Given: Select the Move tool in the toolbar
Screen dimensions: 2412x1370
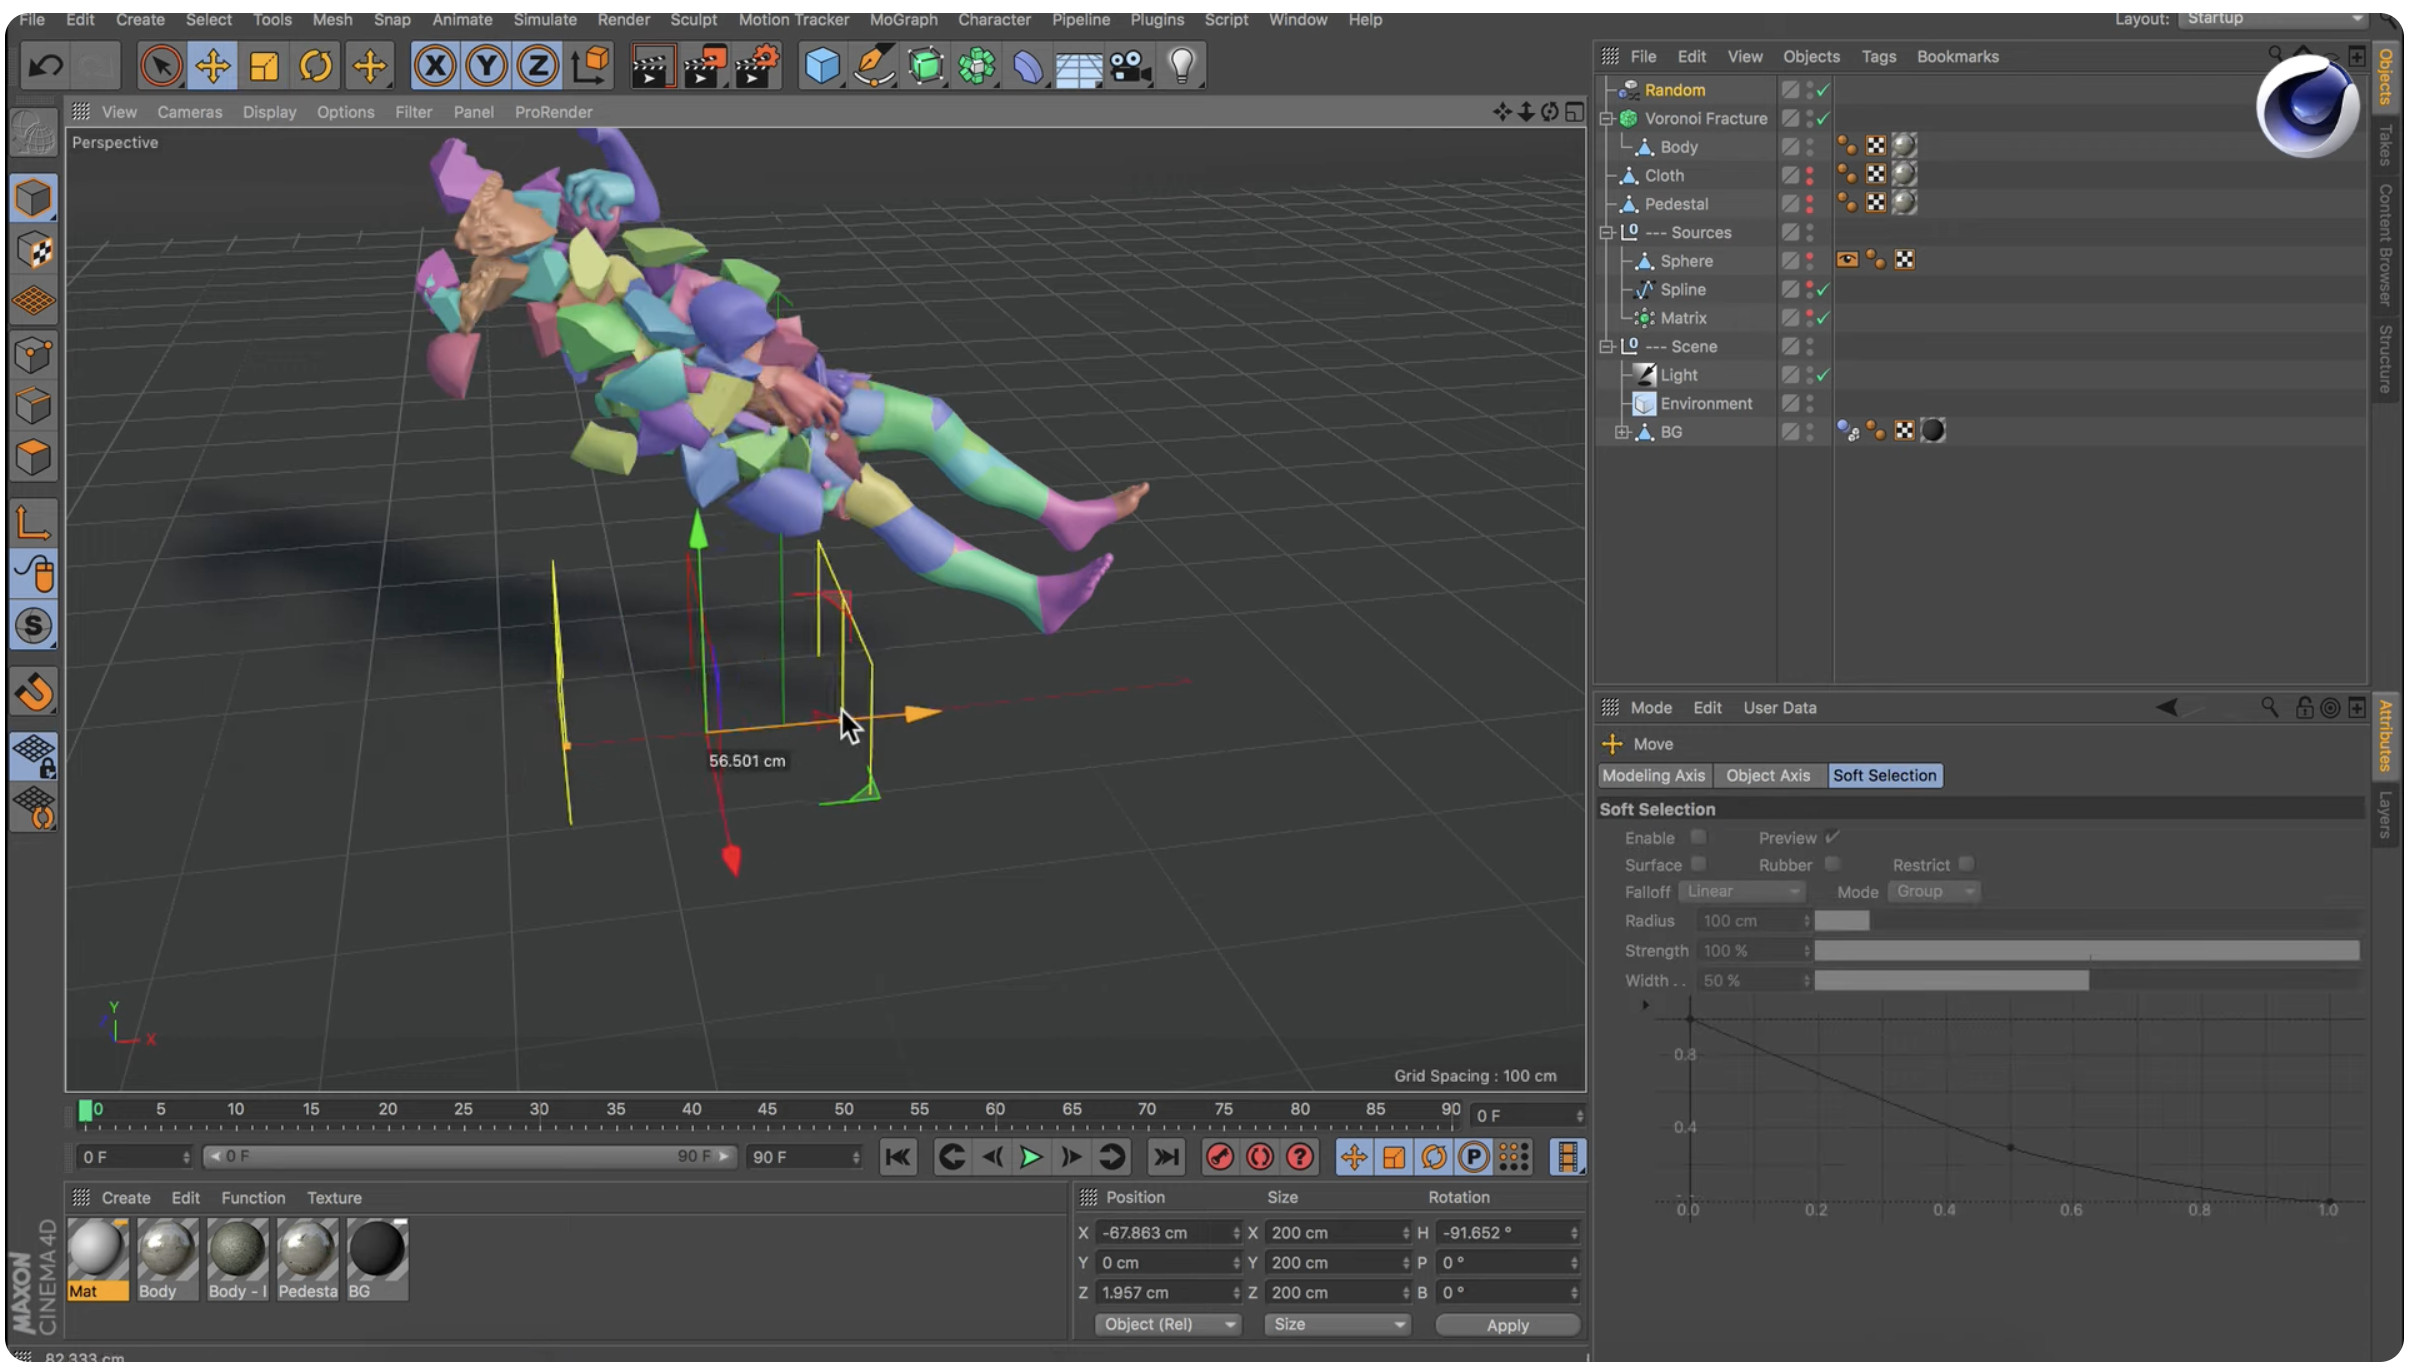Looking at the screenshot, I should 212,65.
